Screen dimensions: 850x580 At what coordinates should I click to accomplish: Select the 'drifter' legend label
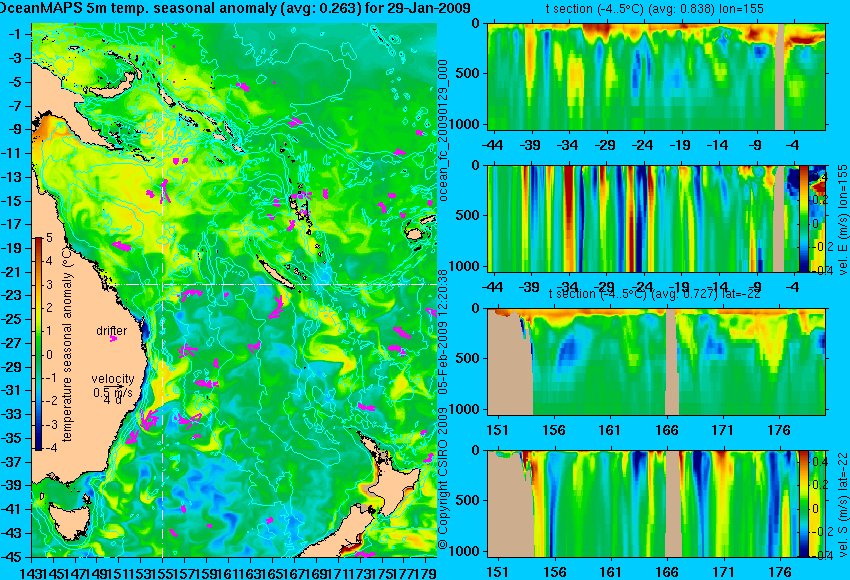tap(112, 331)
